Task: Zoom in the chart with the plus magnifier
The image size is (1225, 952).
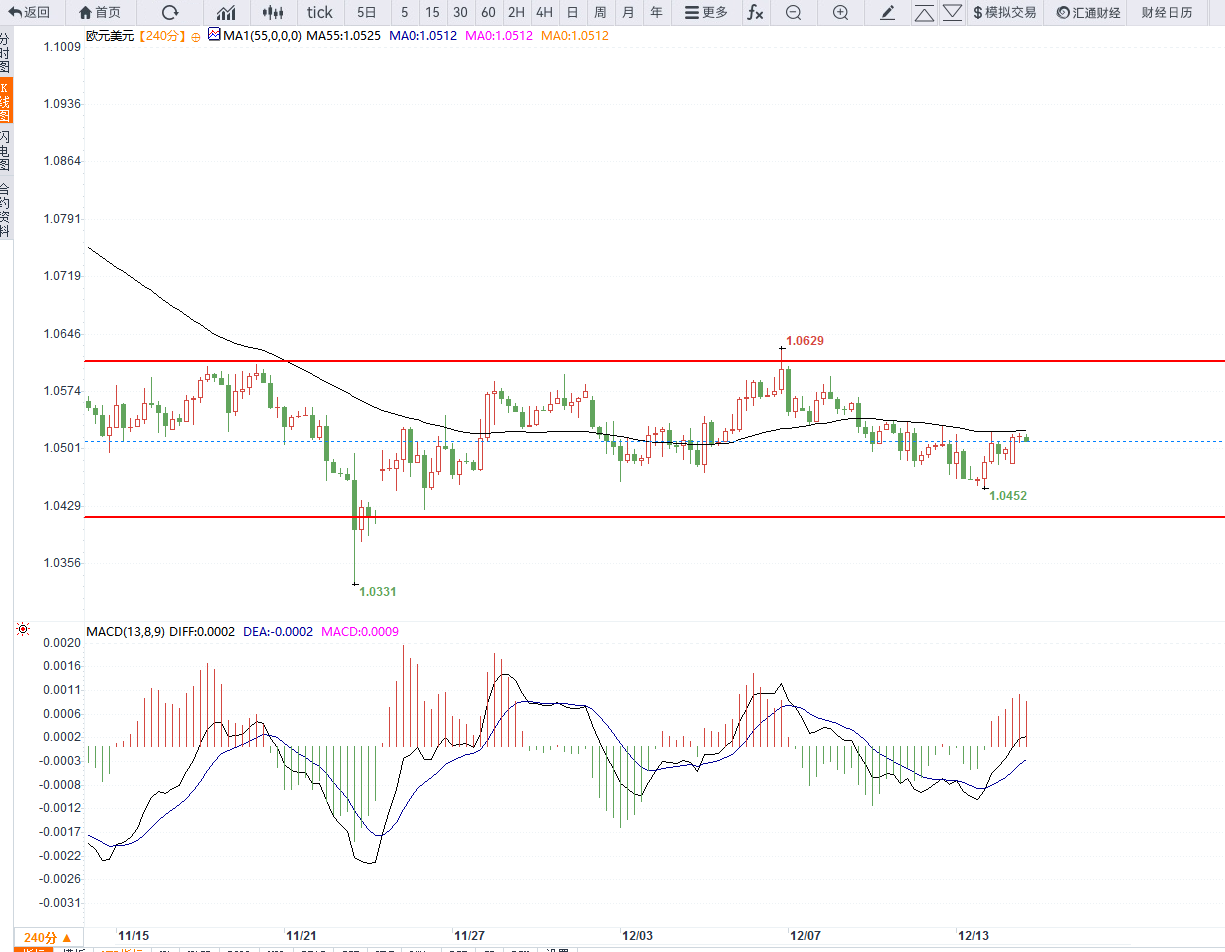Action: pos(841,13)
